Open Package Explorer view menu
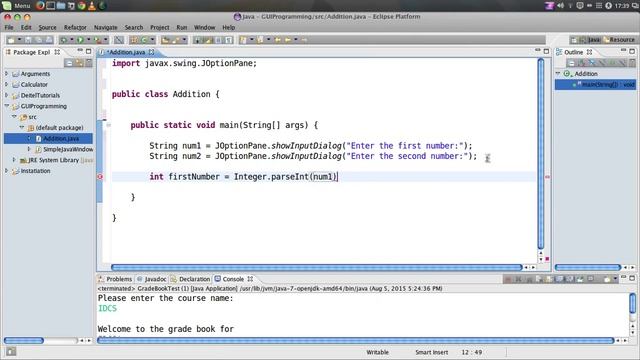640x360 pixels. (89, 63)
